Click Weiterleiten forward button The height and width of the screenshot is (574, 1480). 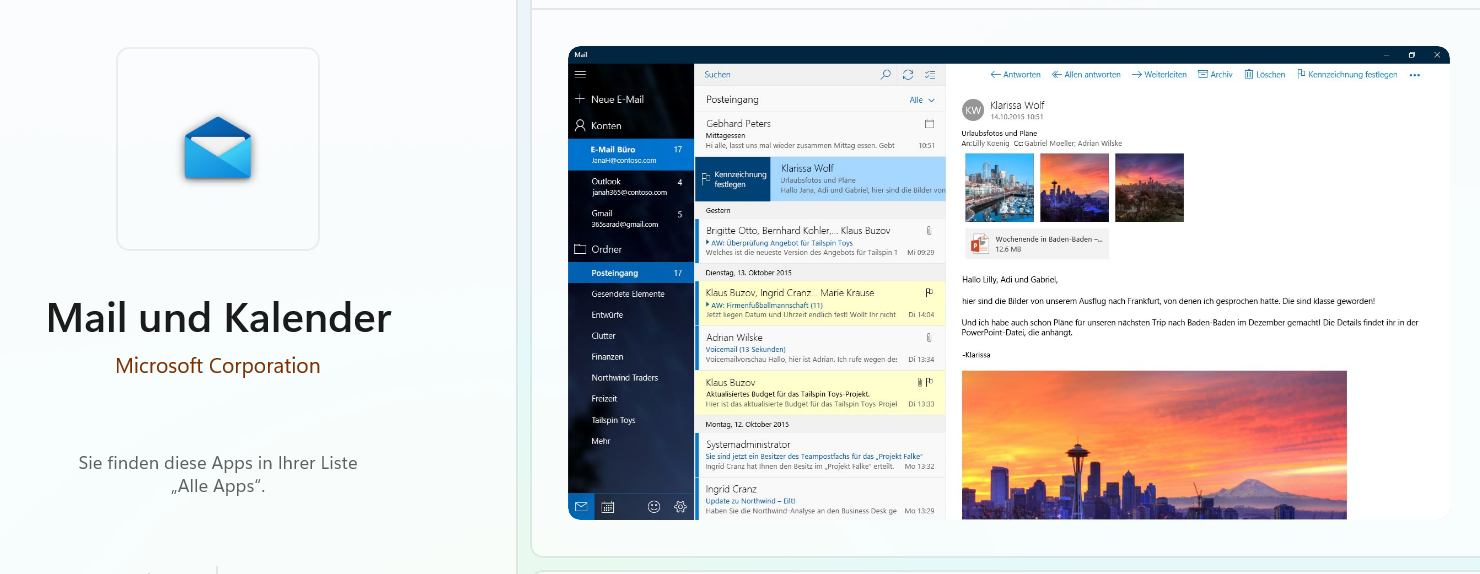tap(1158, 75)
